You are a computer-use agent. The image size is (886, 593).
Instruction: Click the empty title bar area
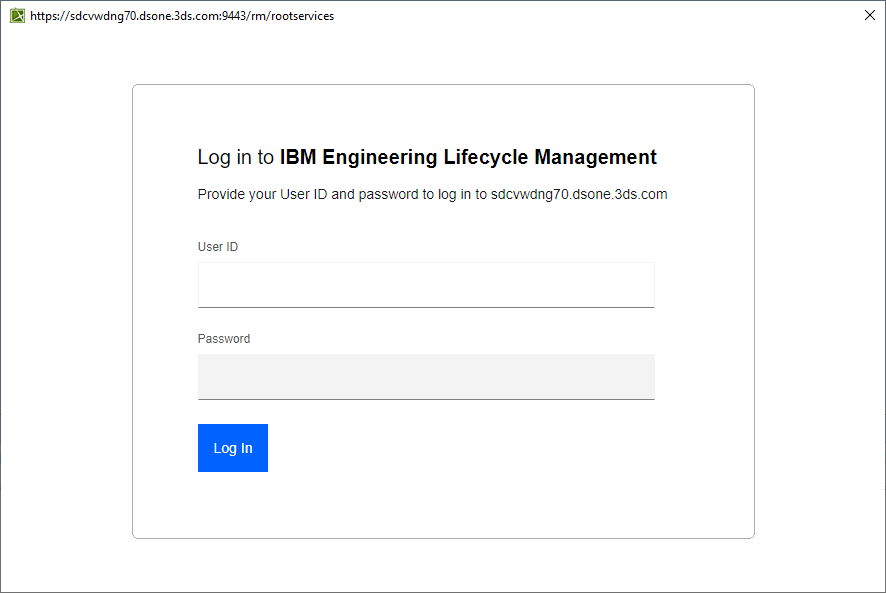coord(600,15)
